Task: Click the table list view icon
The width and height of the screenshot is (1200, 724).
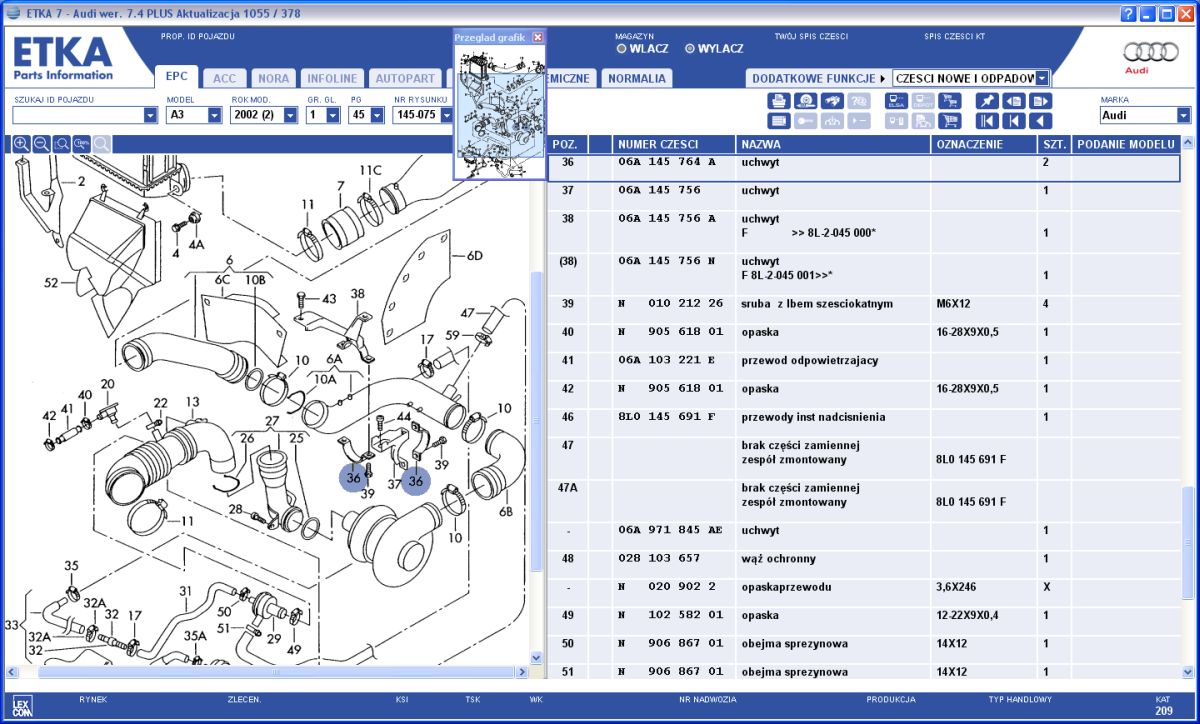Action: 779,121
